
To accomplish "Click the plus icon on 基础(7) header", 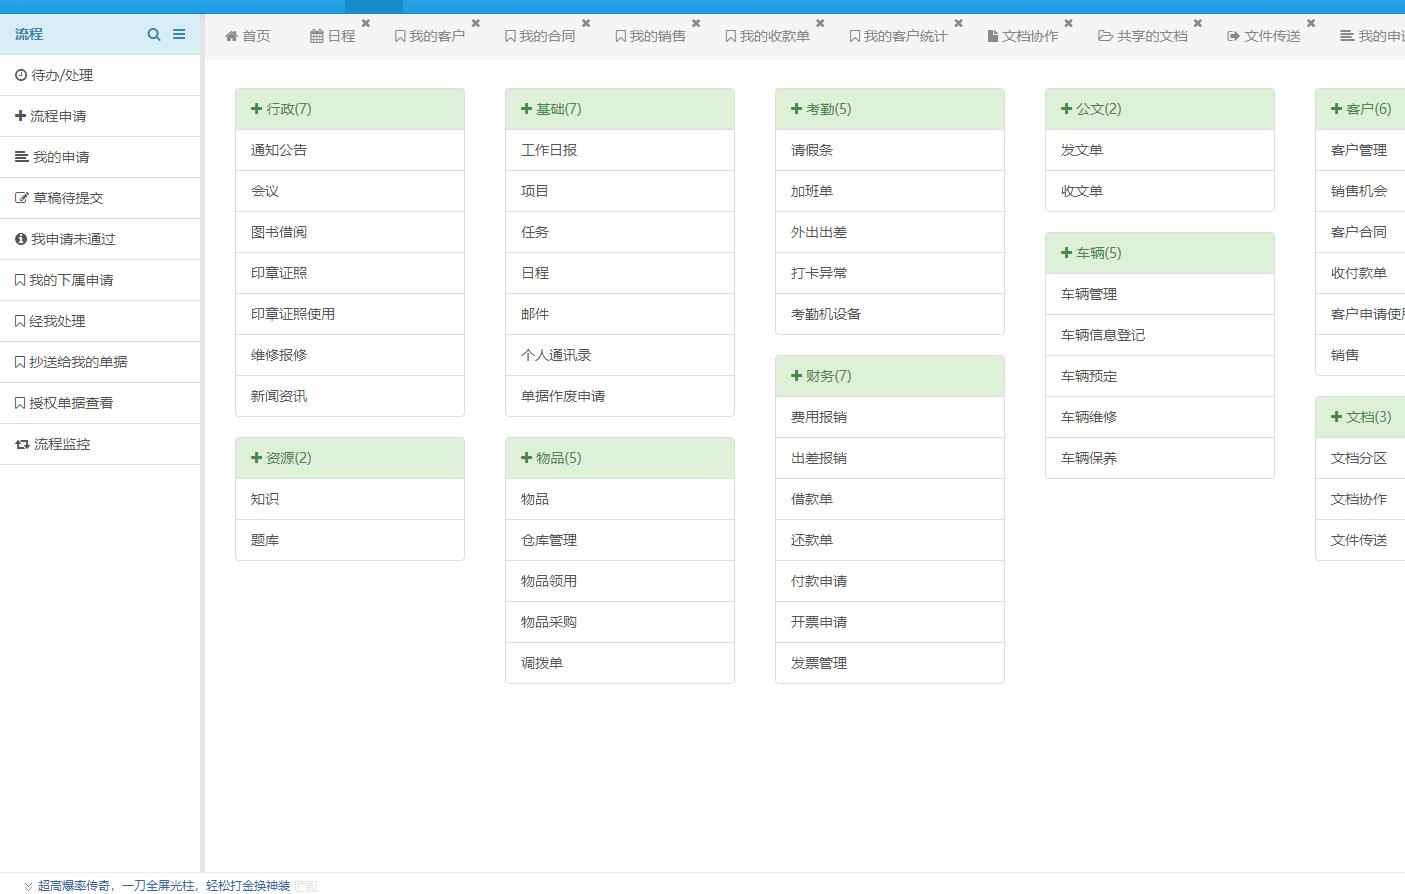I will point(527,109).
